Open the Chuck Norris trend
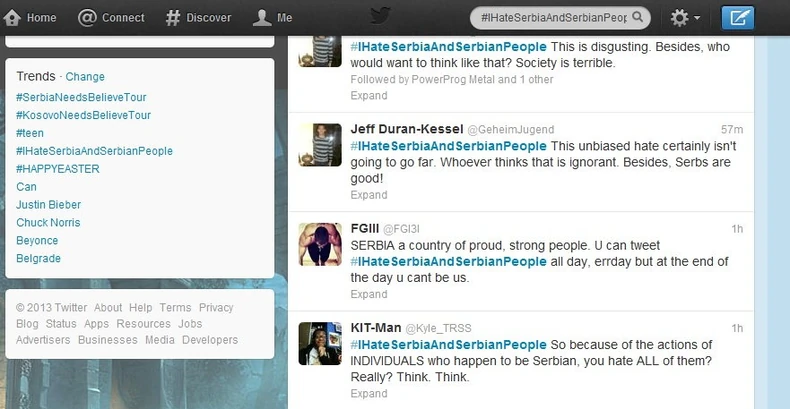The width and height of the screenshot is (790, 409). coord(48,223)
